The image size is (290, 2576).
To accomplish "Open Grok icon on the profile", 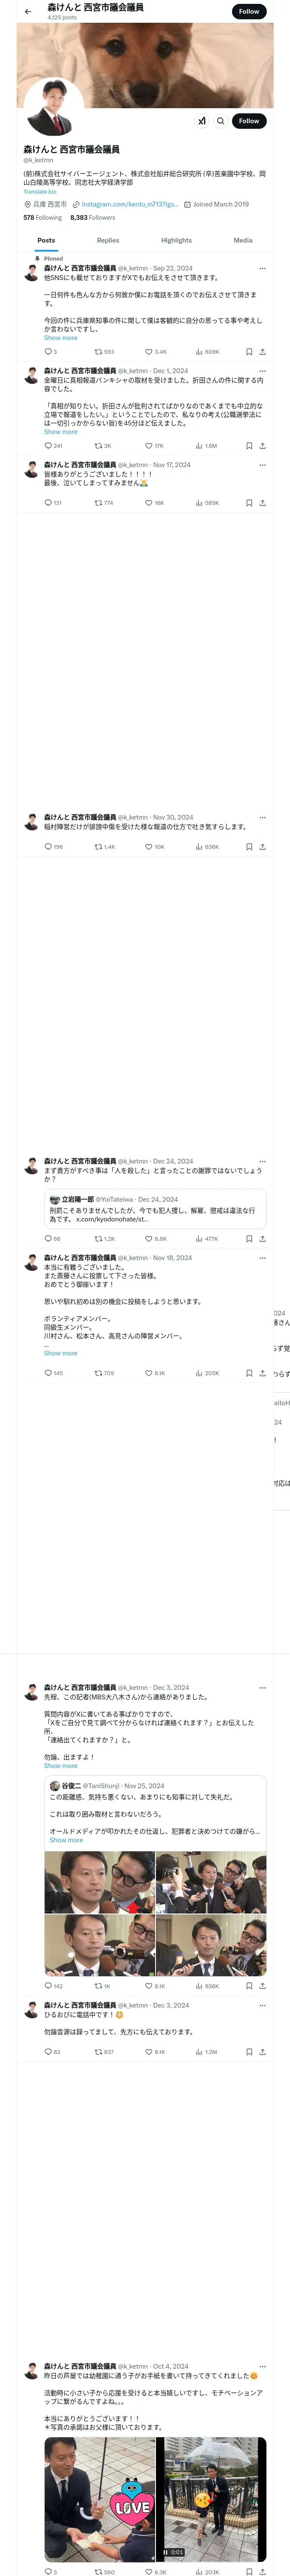I will (x=201, y=121).
